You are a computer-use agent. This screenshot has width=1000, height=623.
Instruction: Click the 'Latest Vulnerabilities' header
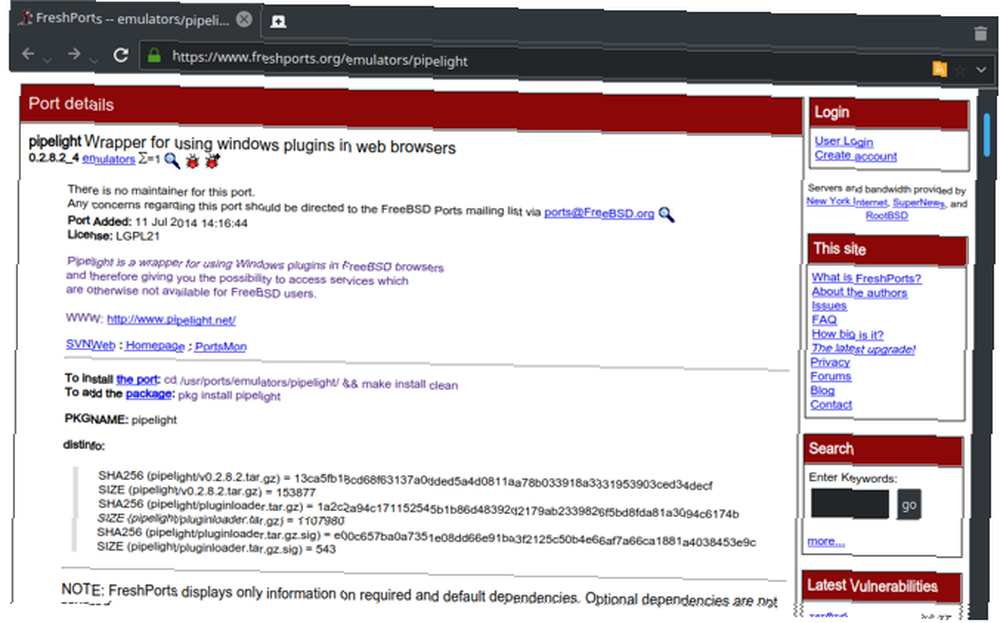(872, 586)
